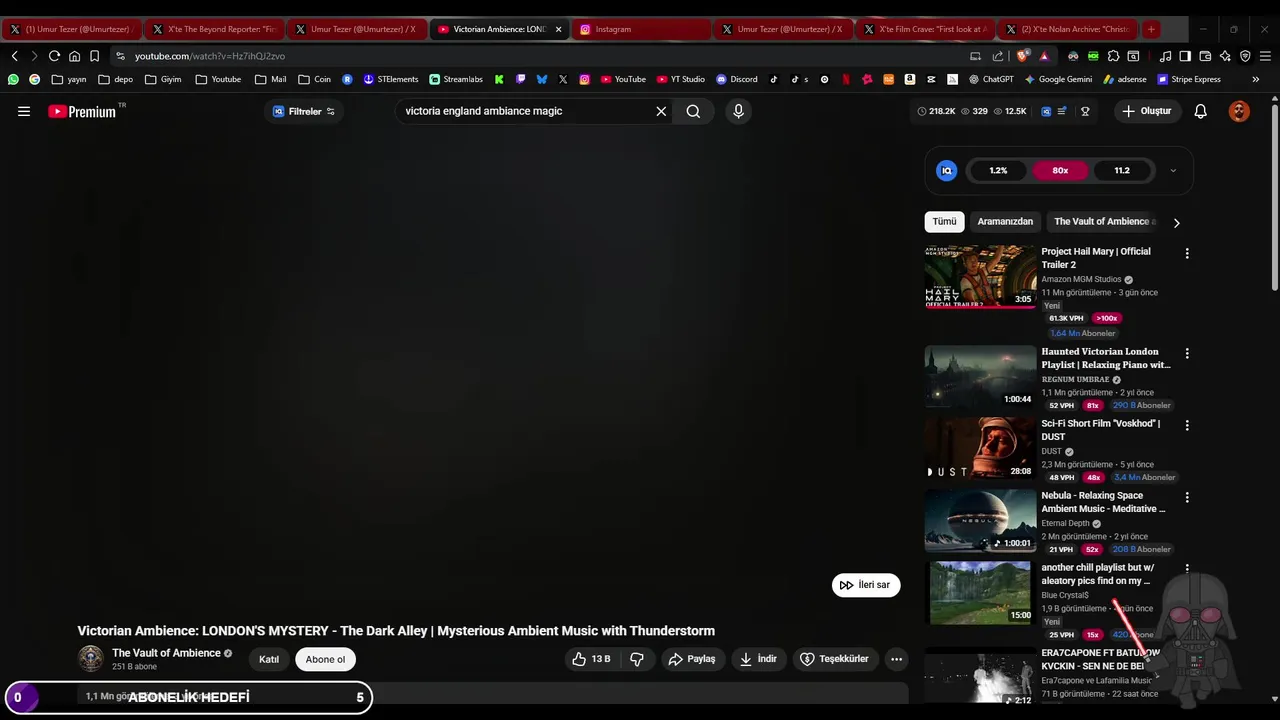Open options for Nebula Relaxing Space video
Screen dimensions: 1280x720
click(1187, 498)
